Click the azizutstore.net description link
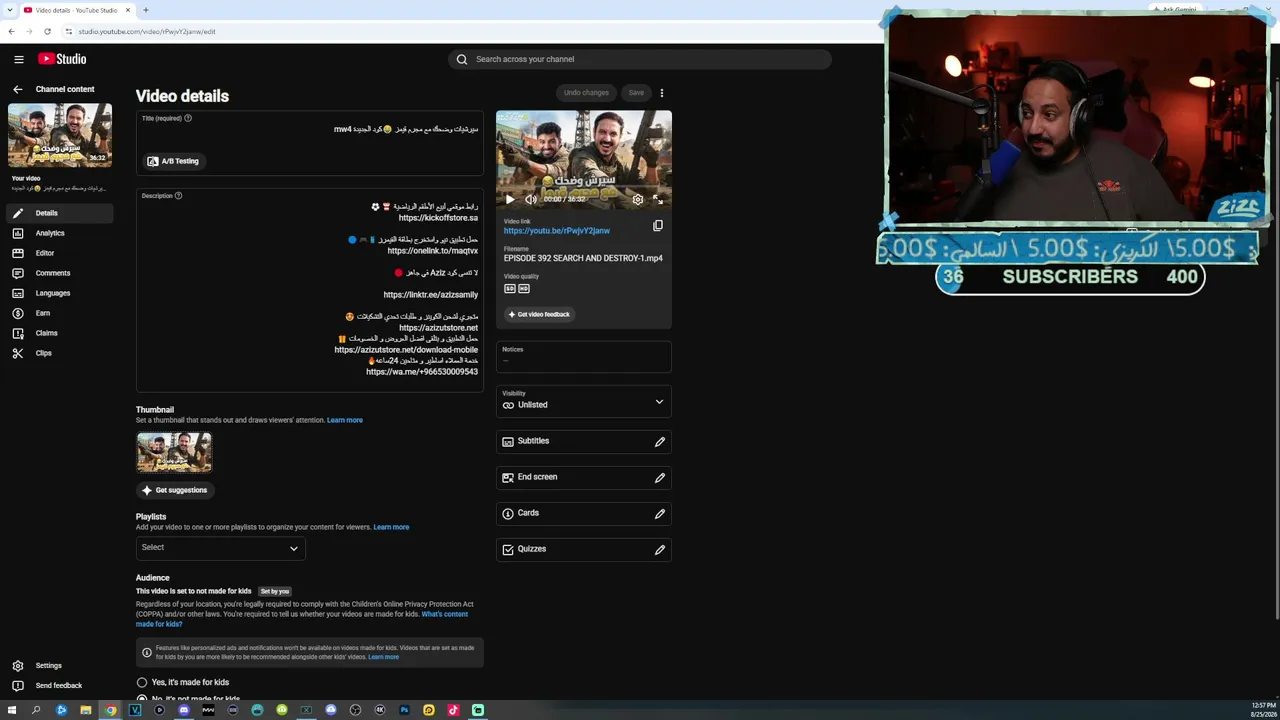Screen dimensions: 1280x720 coord(438,328)
